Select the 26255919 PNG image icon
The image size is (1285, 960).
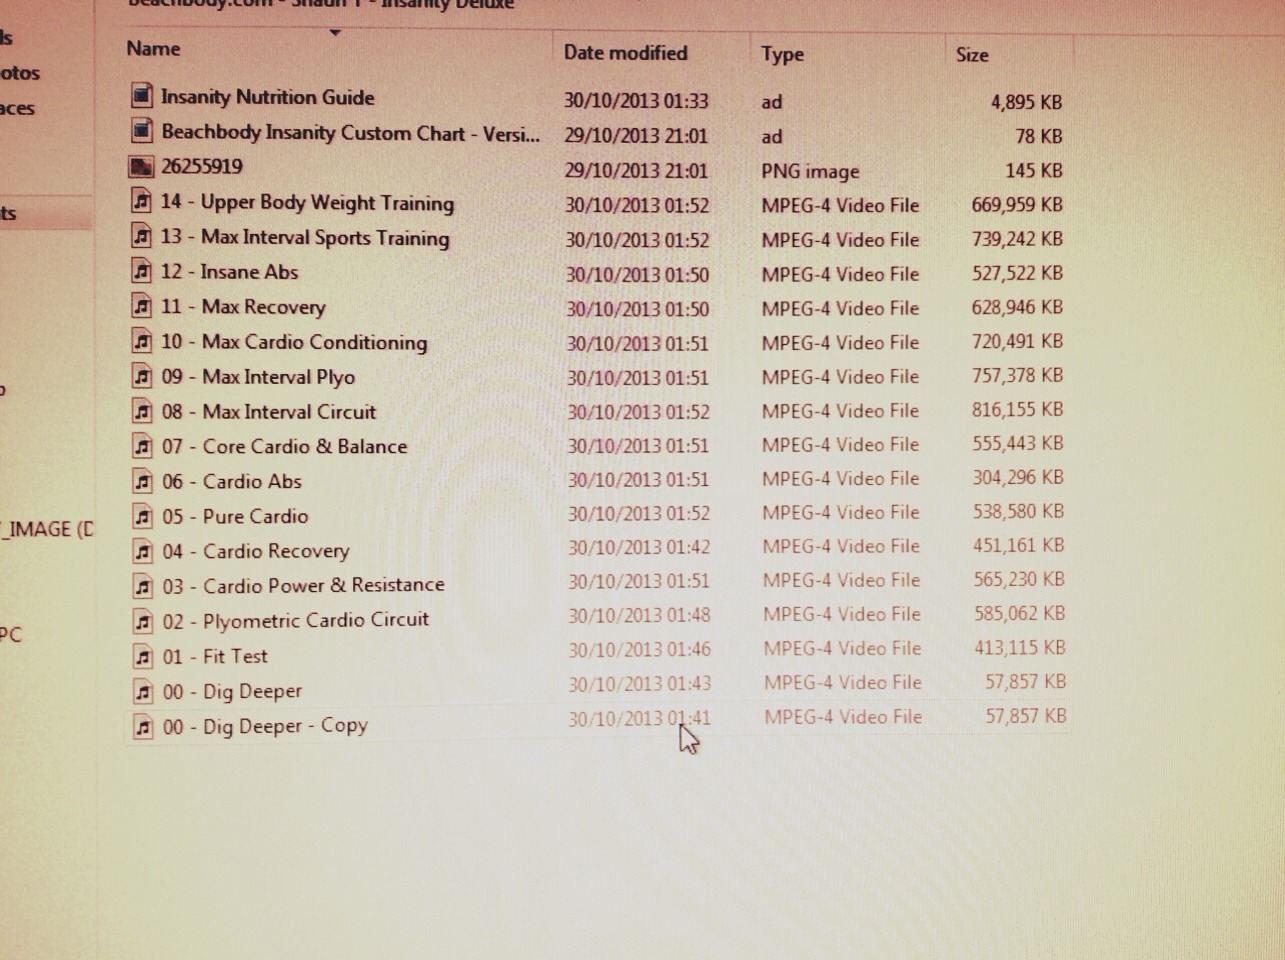coord(142,166)
